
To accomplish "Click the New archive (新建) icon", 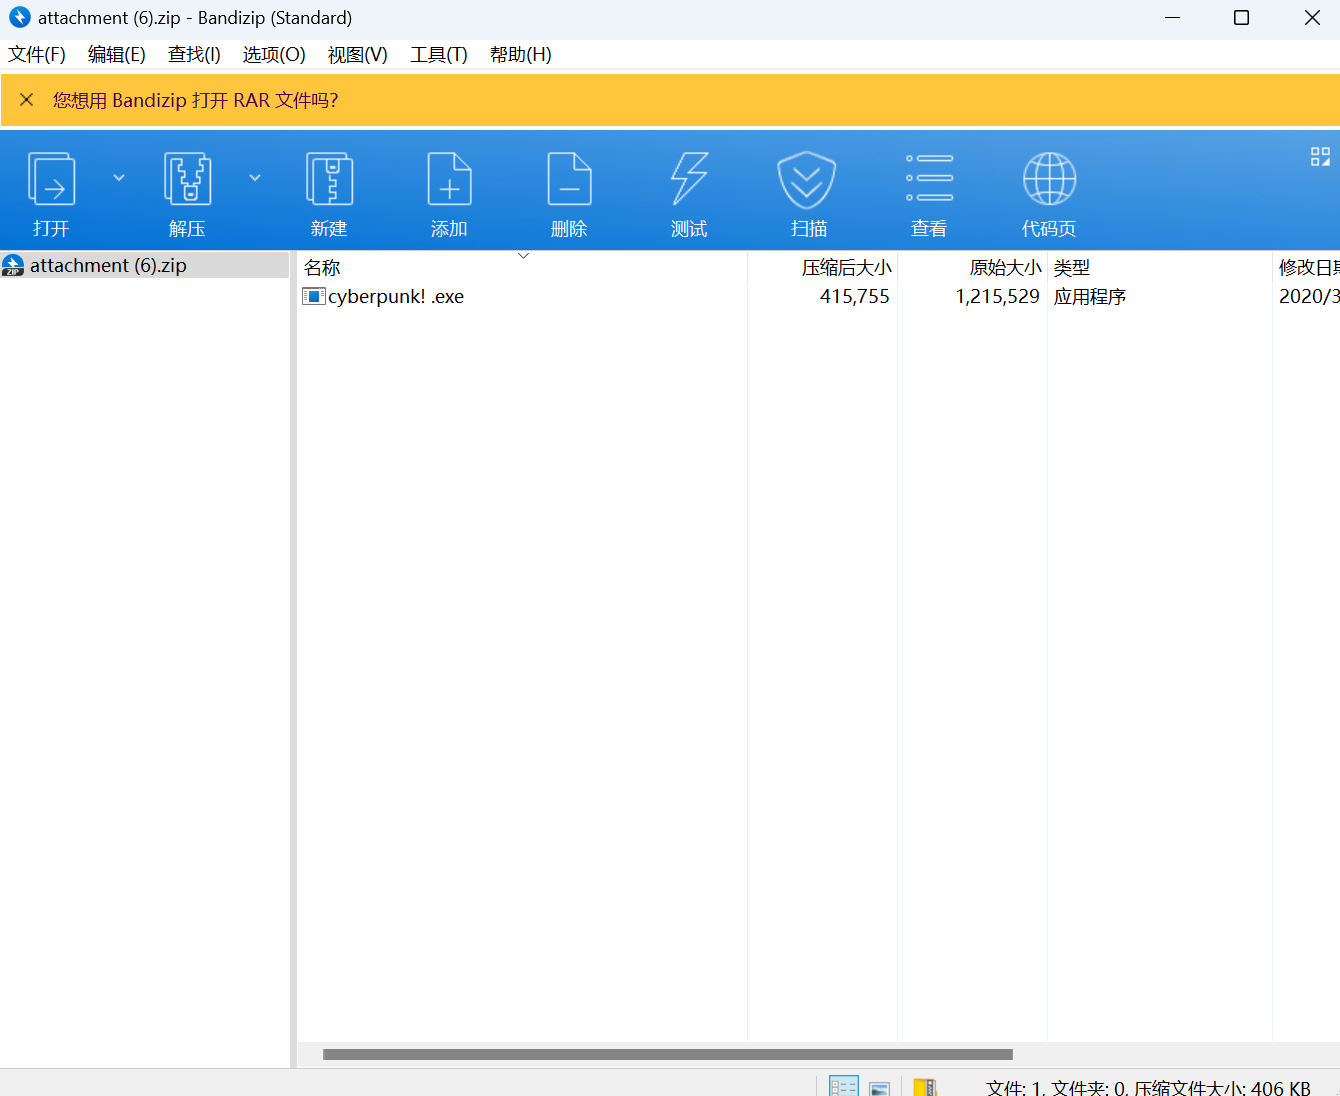I will coord(329,180).
